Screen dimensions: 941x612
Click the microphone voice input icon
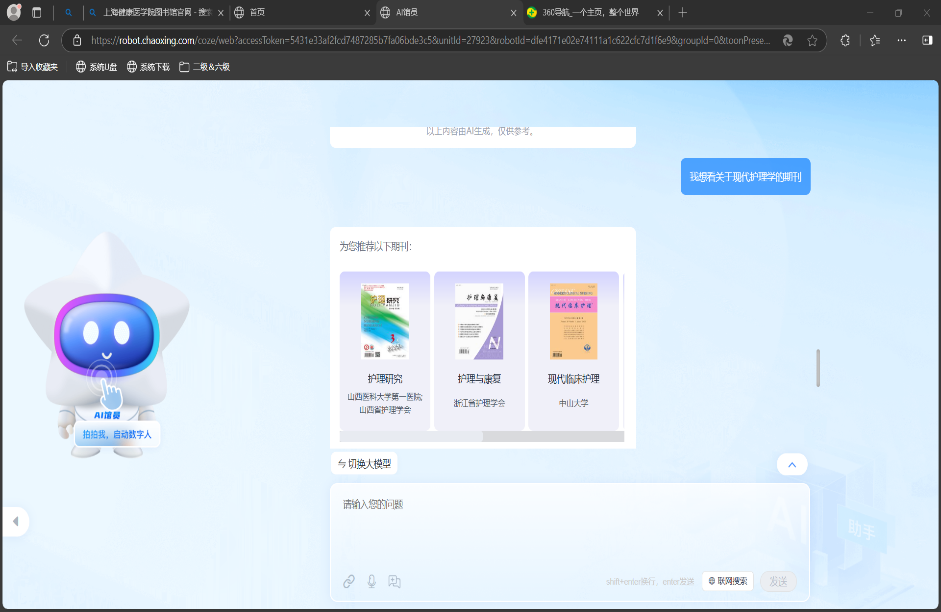click(x=372, y=581)
